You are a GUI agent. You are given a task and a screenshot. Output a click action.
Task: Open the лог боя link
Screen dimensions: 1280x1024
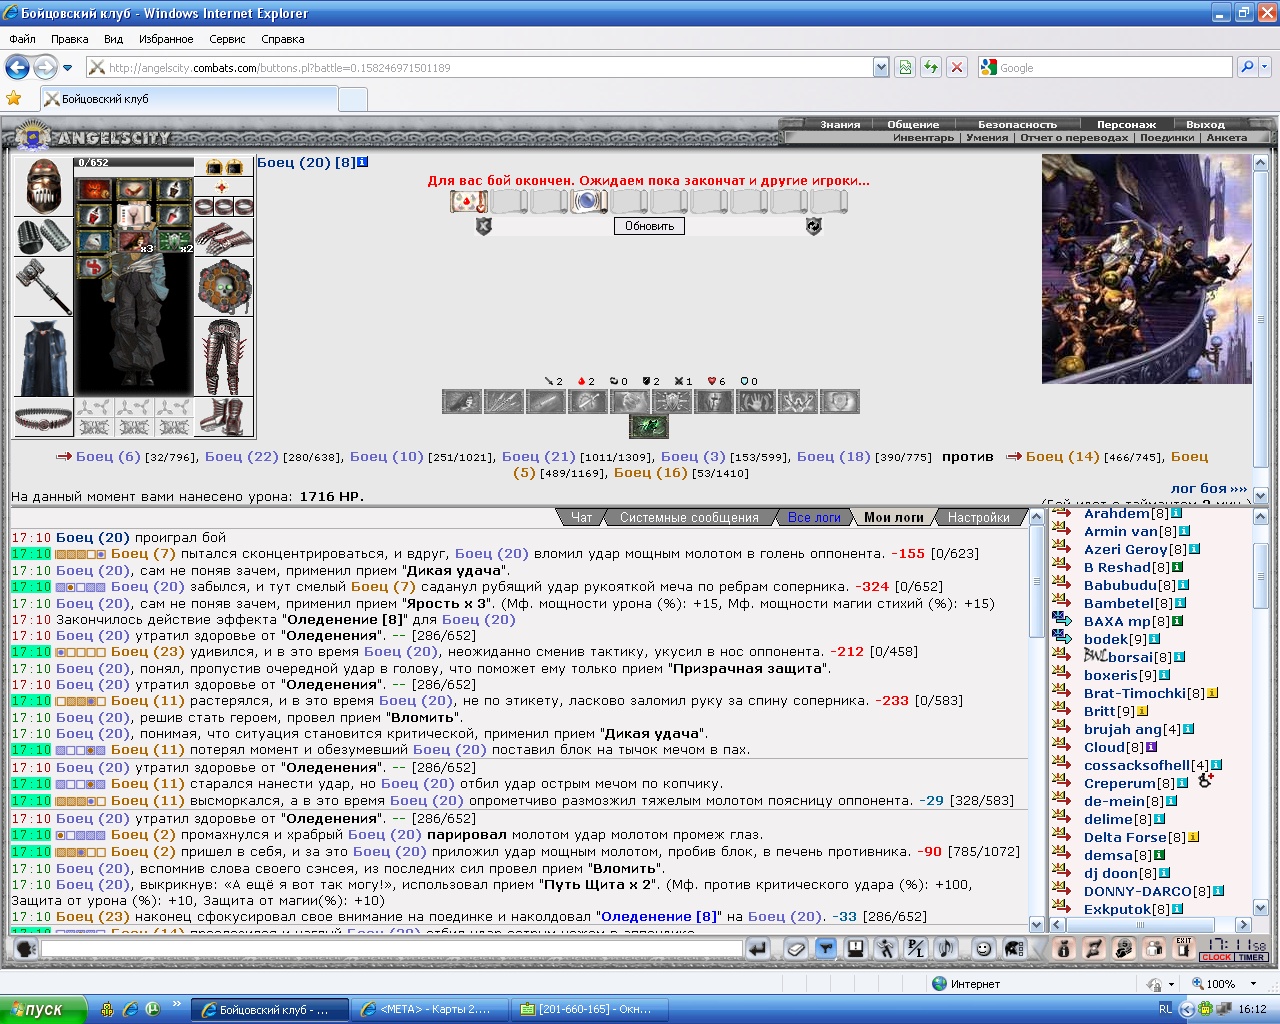(x=1209, y=488)
